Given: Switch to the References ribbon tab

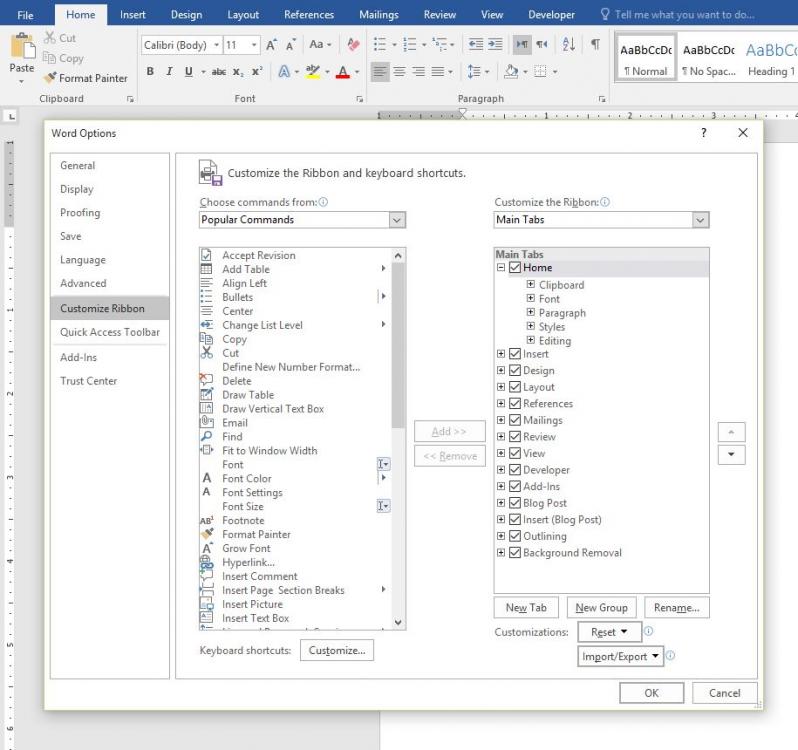Looking at the screenshot, I should click(x=309, y=15).
